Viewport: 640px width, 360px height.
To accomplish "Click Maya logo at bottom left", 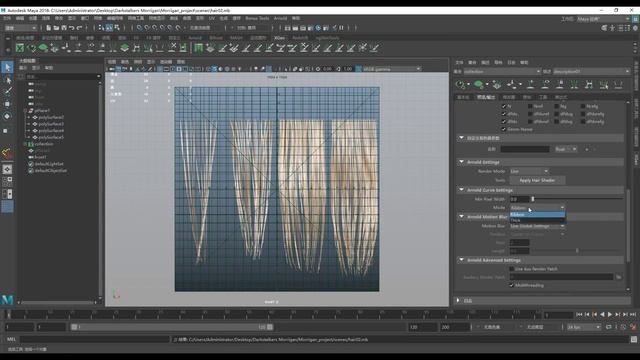I will [x=7, y=300].
